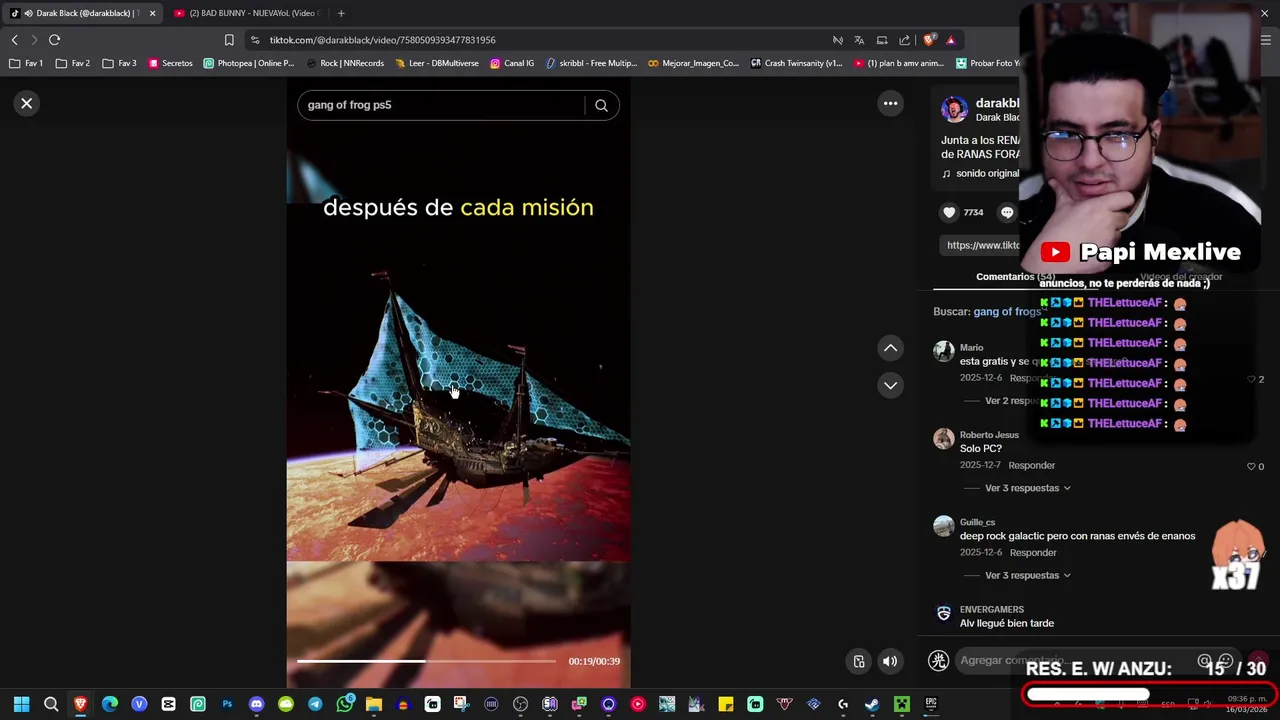Click the address bar URL
Image resolution: width=1280 pixels, height=720 pixels.
[x=382, y=40]
